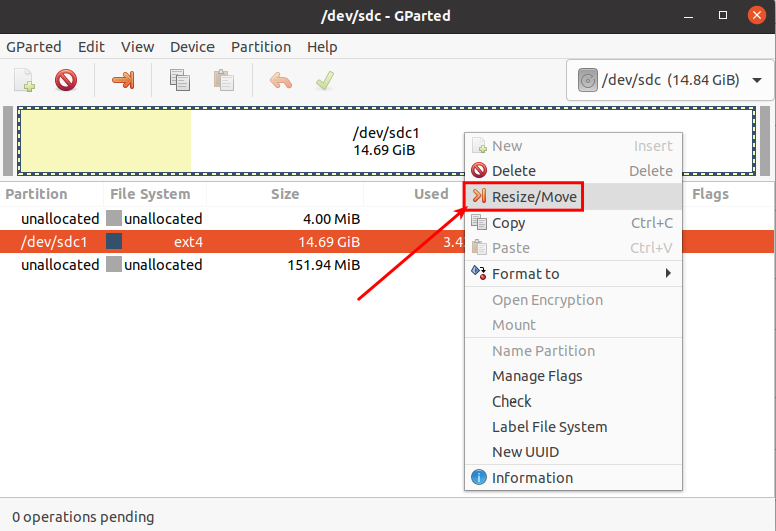Open the View menu

point(137,47)
